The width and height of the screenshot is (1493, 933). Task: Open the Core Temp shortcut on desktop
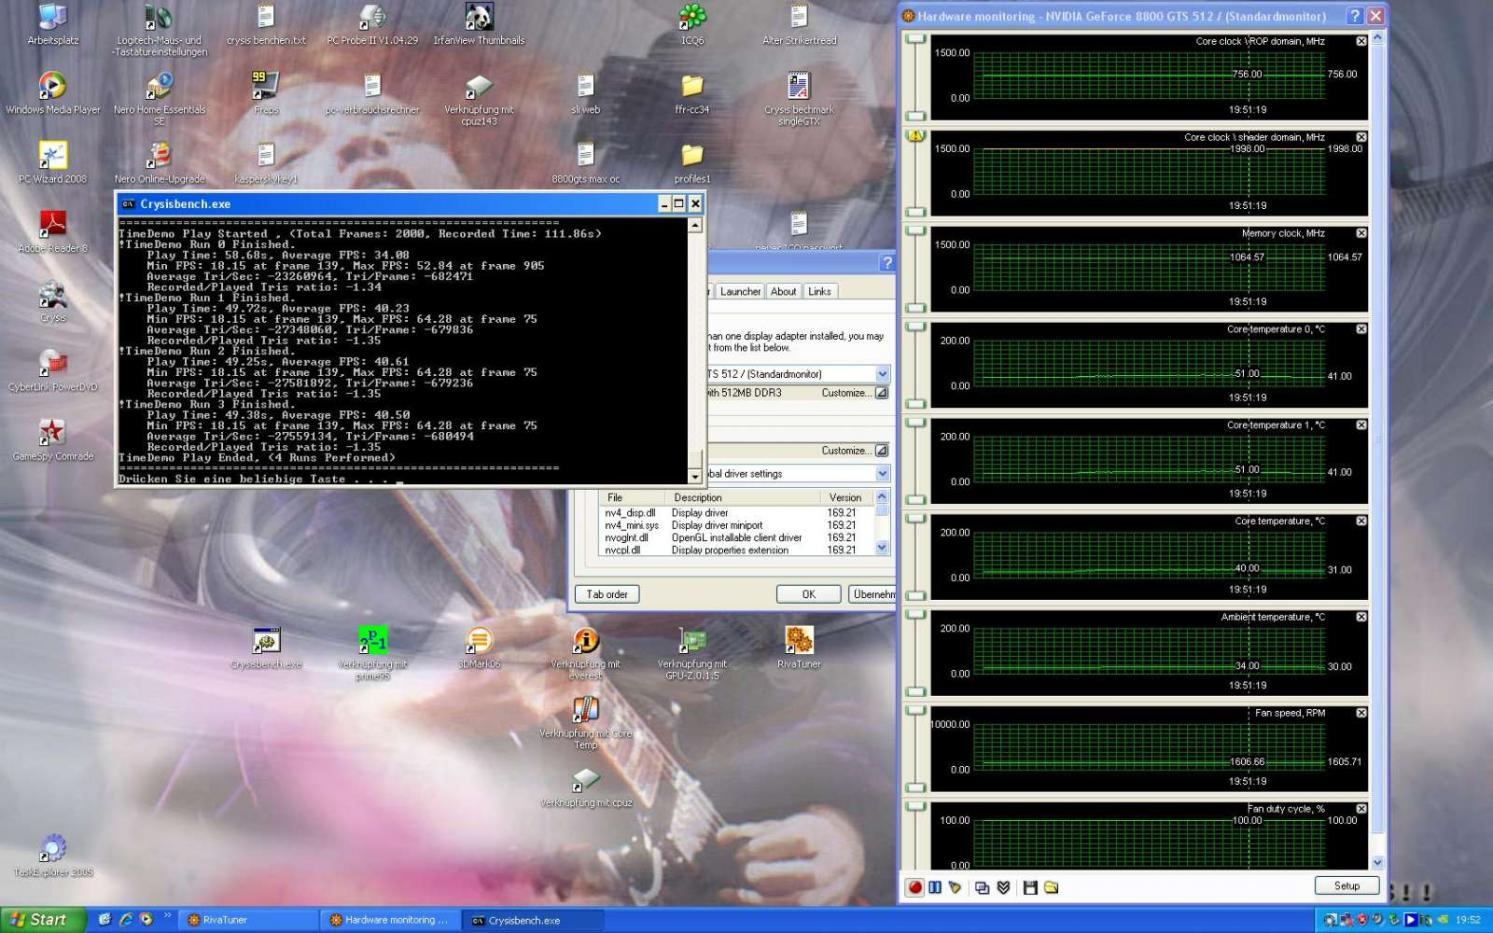click(x=586, y=722)
